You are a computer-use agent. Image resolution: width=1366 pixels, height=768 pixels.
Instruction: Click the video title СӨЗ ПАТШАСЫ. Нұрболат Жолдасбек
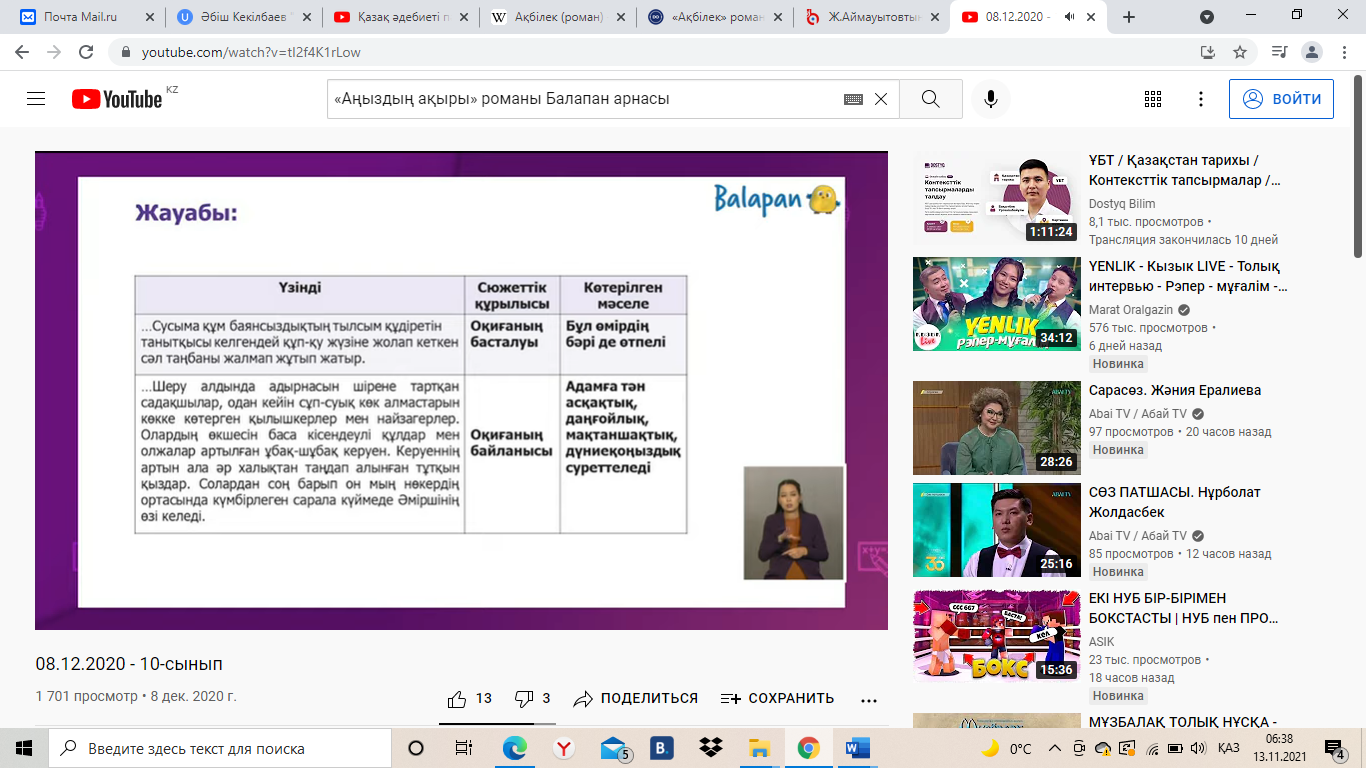1175,503
